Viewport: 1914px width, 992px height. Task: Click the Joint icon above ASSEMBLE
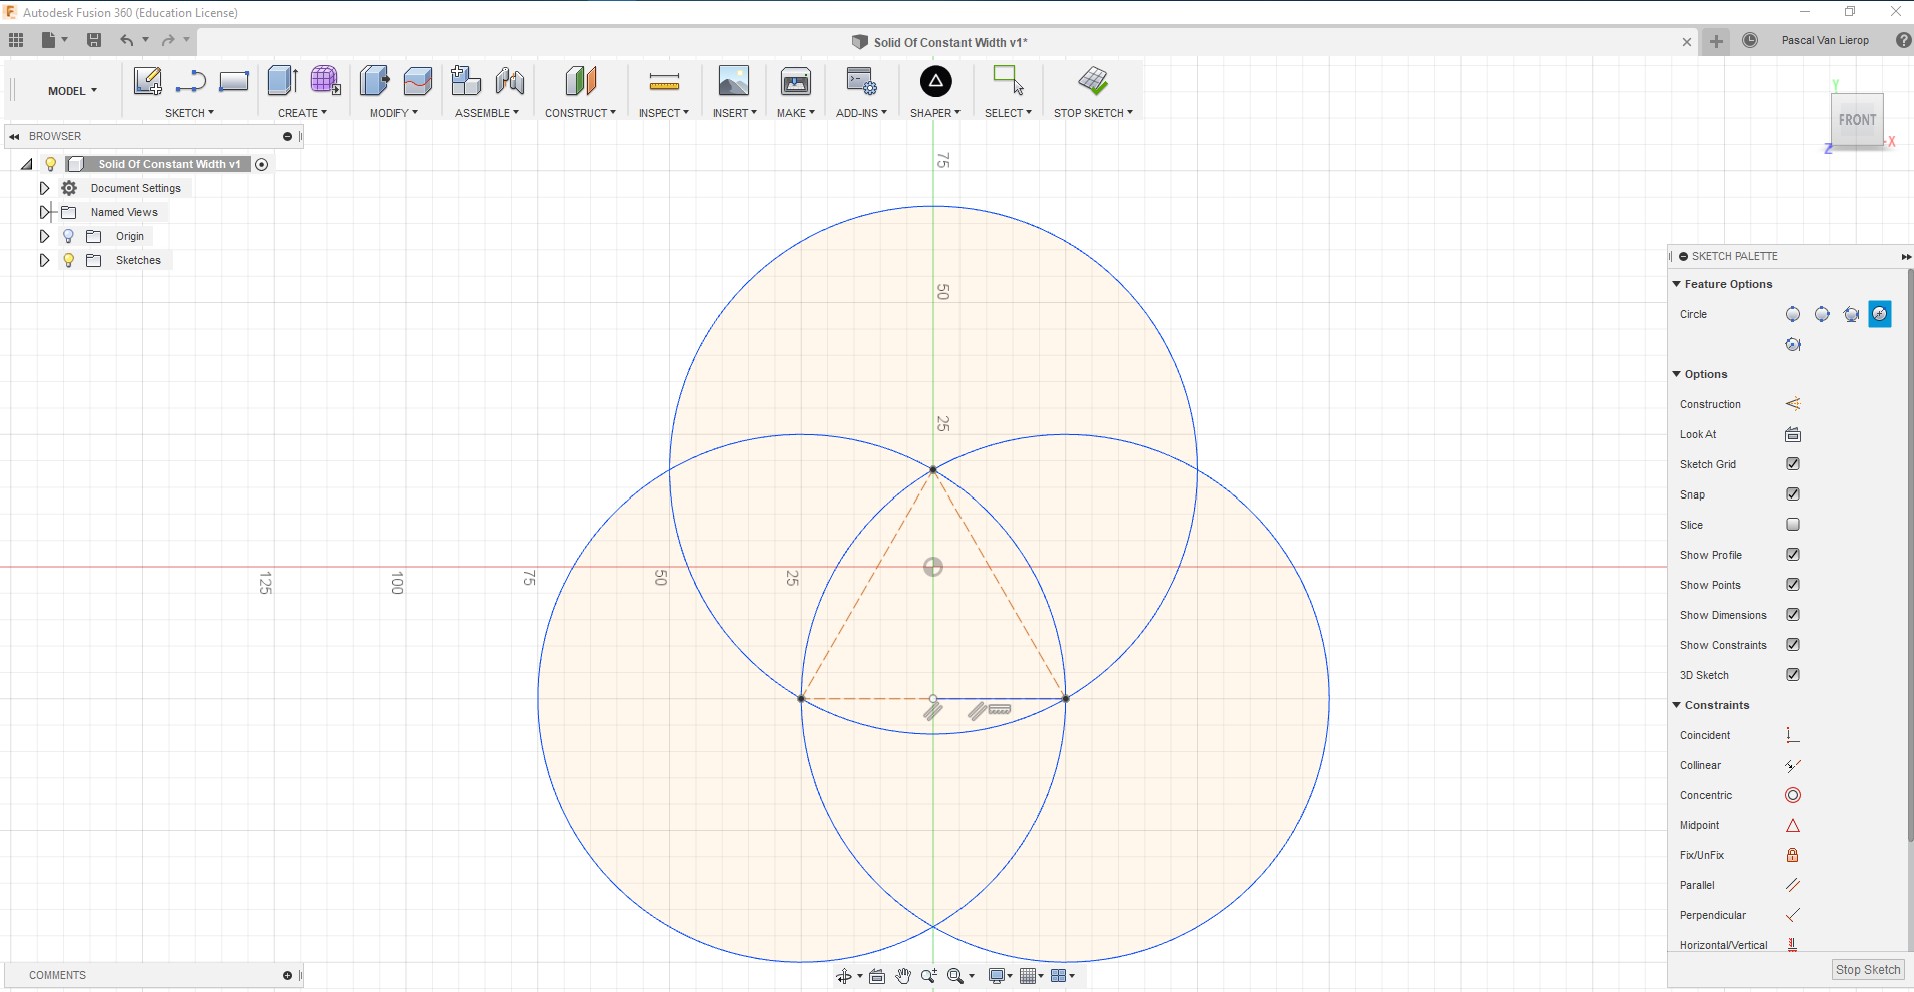[x=509, y=81]
